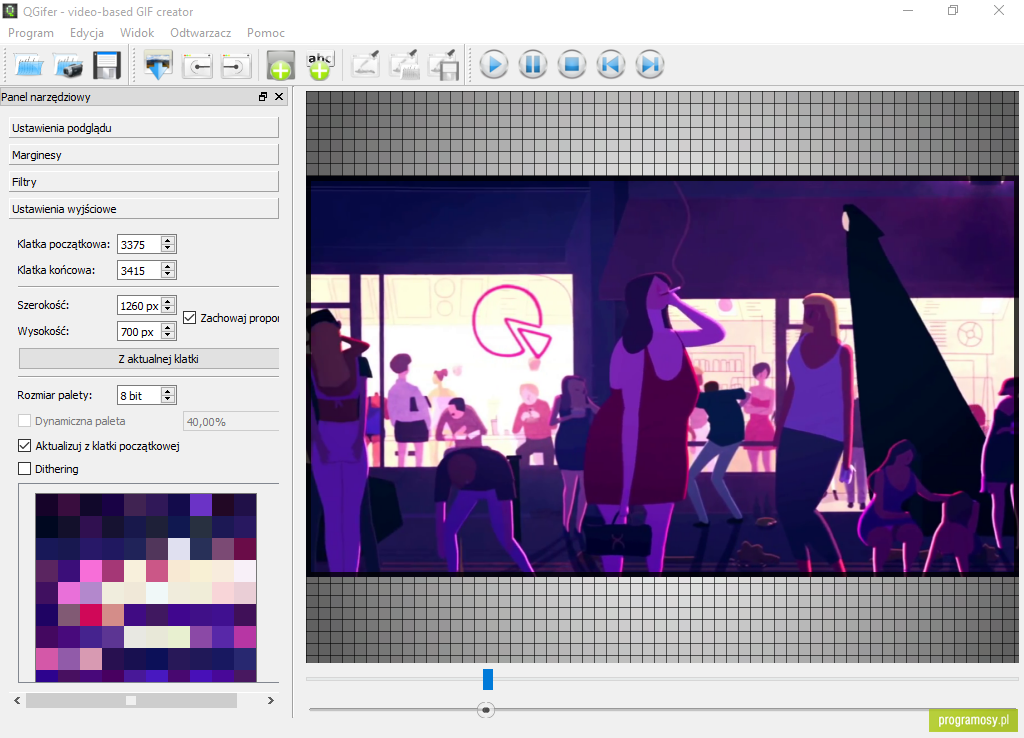Add text object abc icon
The height and width of the screenshot is (738, 1024).
click(x=320, y=65)
